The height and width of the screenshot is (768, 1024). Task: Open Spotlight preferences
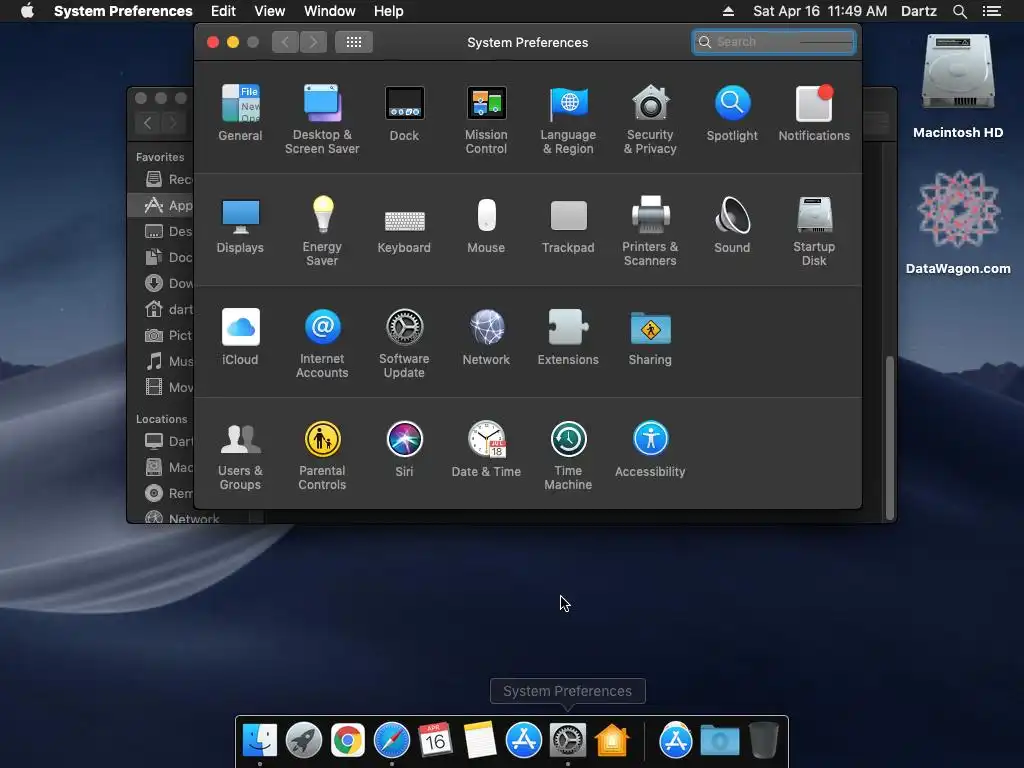point(732,113)
